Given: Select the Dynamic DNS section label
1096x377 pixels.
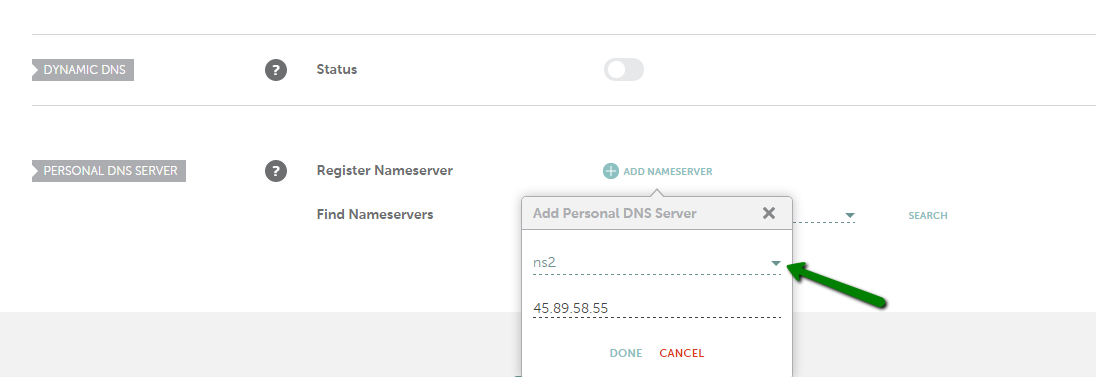Looking at the screenshot, I should click(x=83, y=70).
